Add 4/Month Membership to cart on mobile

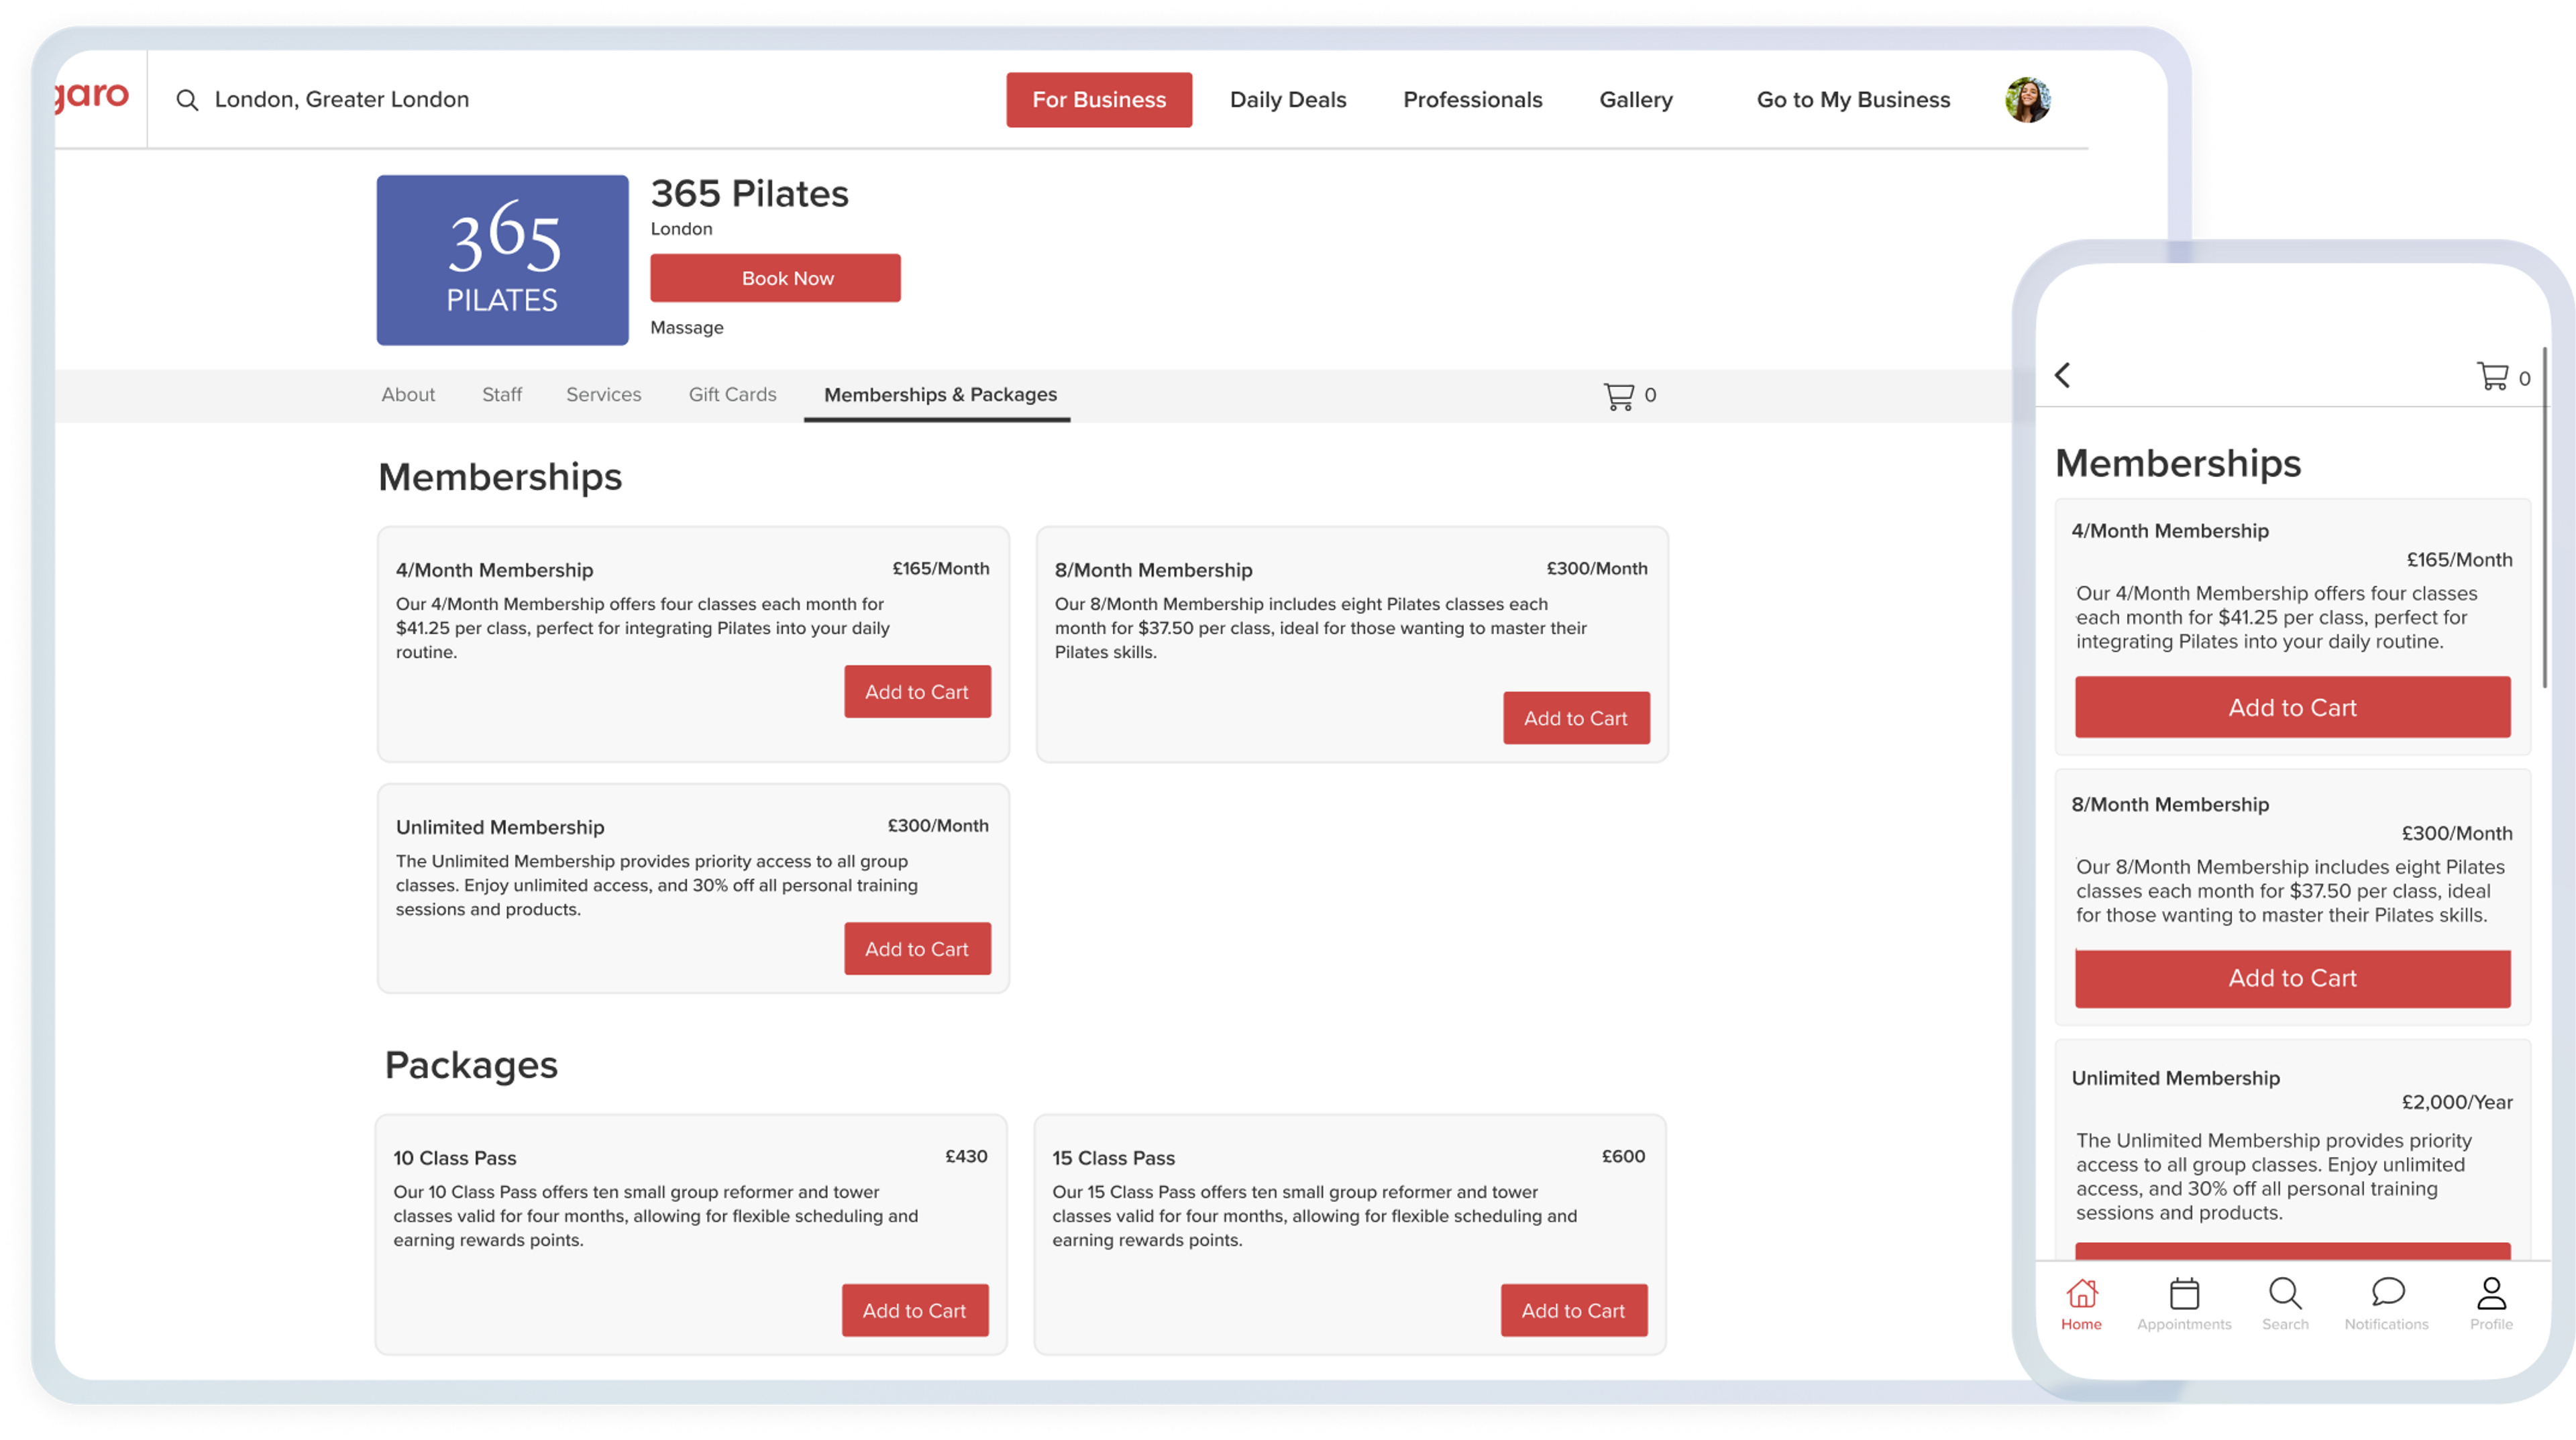click(x=2292, y=707)
